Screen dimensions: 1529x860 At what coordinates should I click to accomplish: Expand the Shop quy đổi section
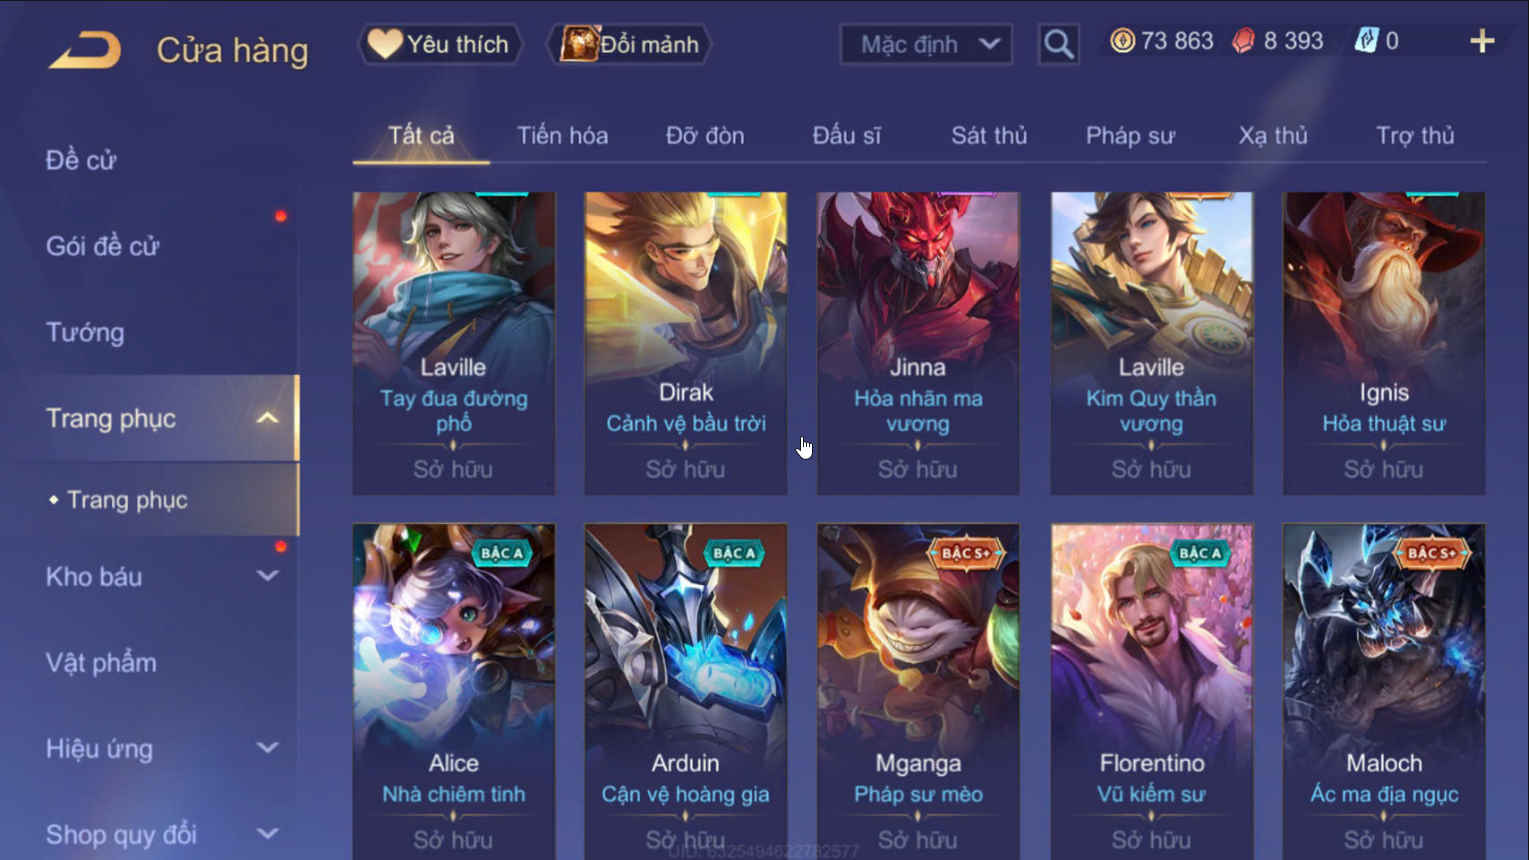coord(267,833)
